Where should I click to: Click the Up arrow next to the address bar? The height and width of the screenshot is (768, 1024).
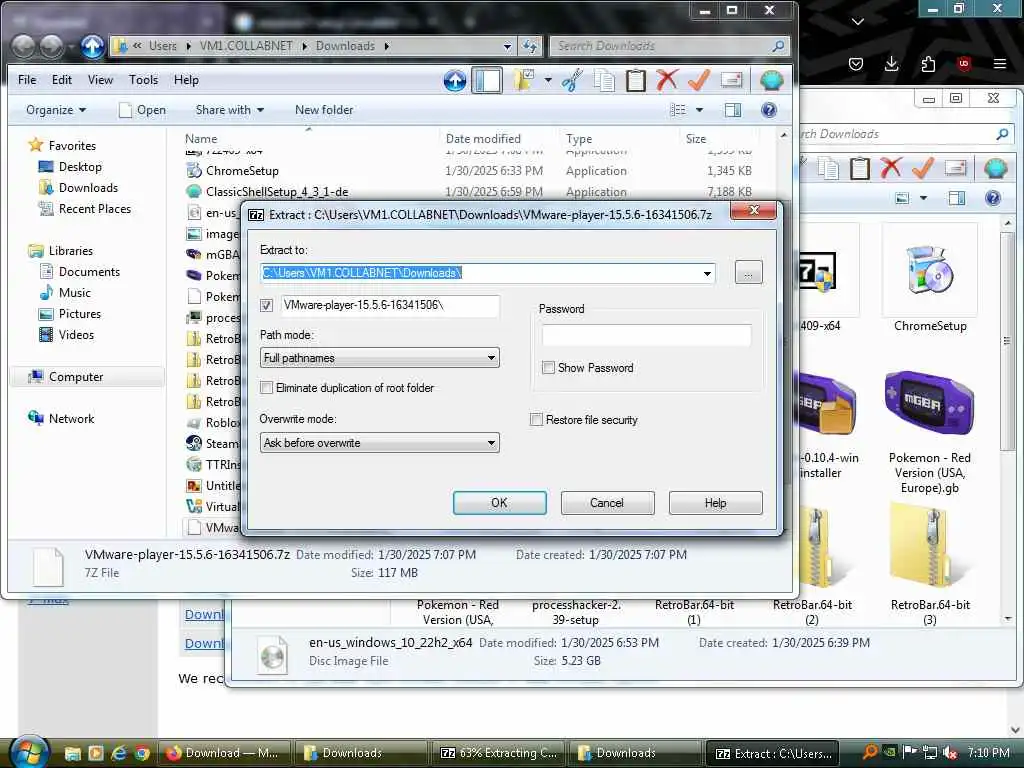coord(92,46)
